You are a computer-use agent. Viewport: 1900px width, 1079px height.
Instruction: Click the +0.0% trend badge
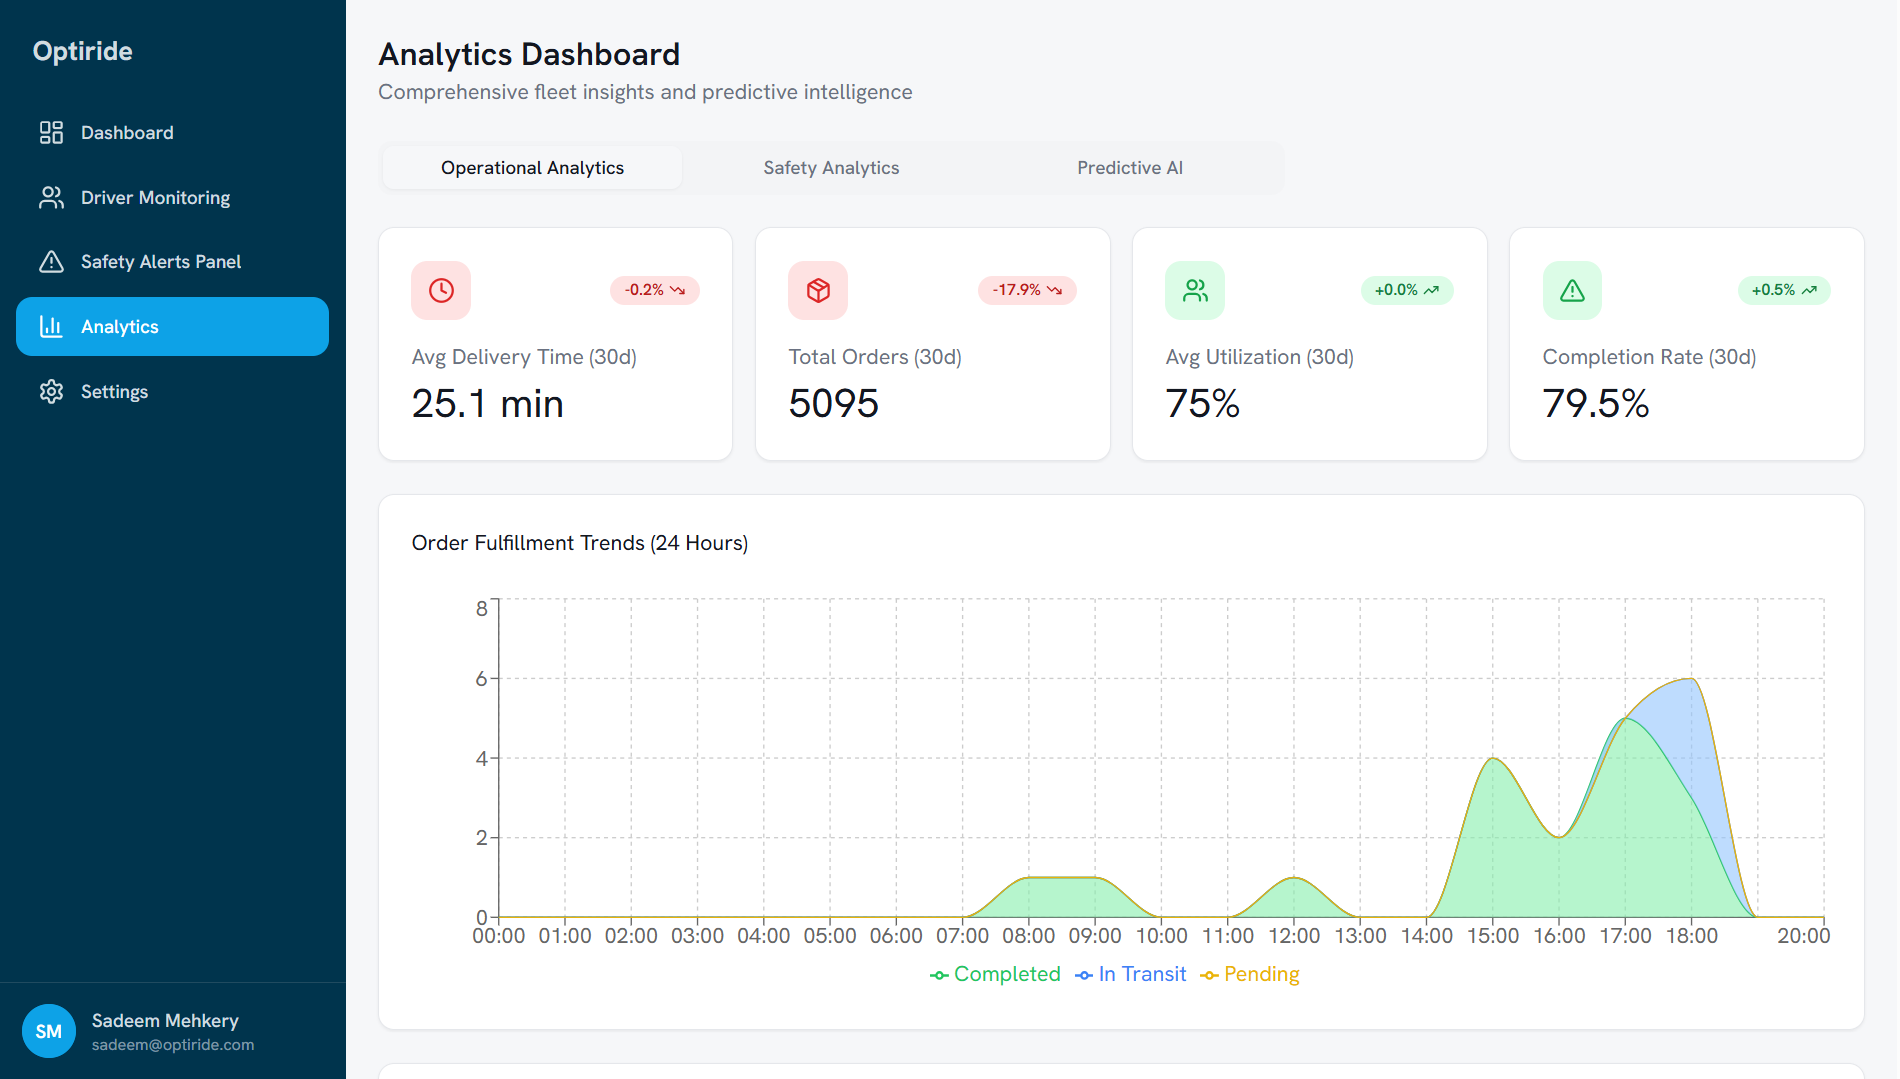1407,290
